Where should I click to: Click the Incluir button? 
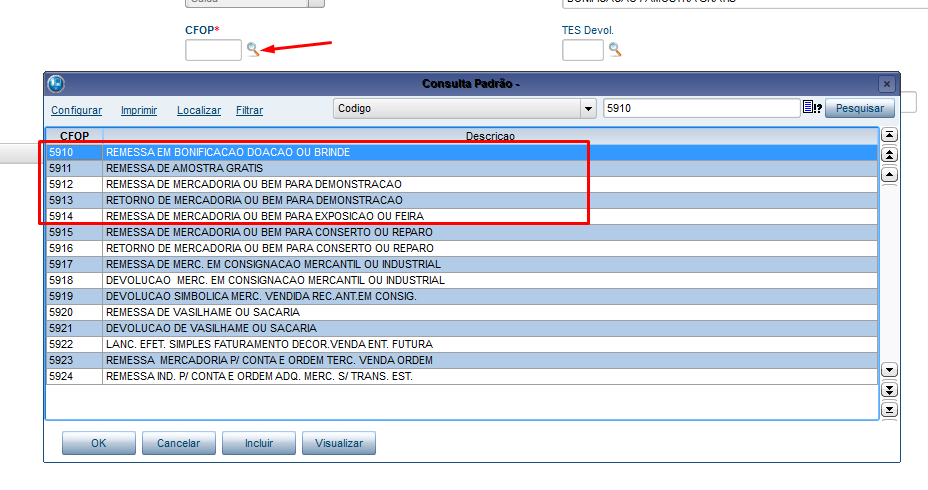click(x=259, y=443)
